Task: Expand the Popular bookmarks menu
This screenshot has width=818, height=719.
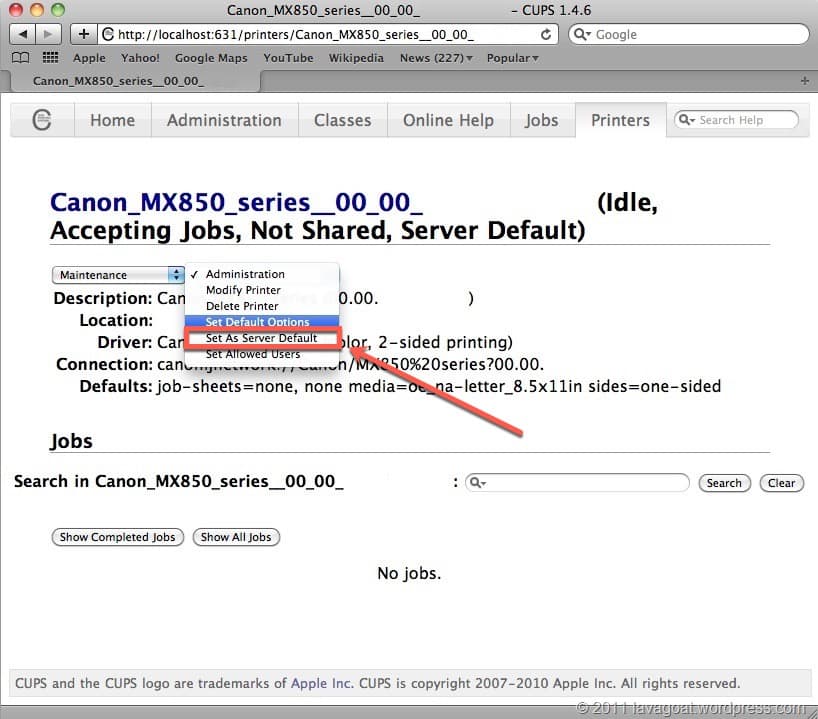Action: coord(512,58)
